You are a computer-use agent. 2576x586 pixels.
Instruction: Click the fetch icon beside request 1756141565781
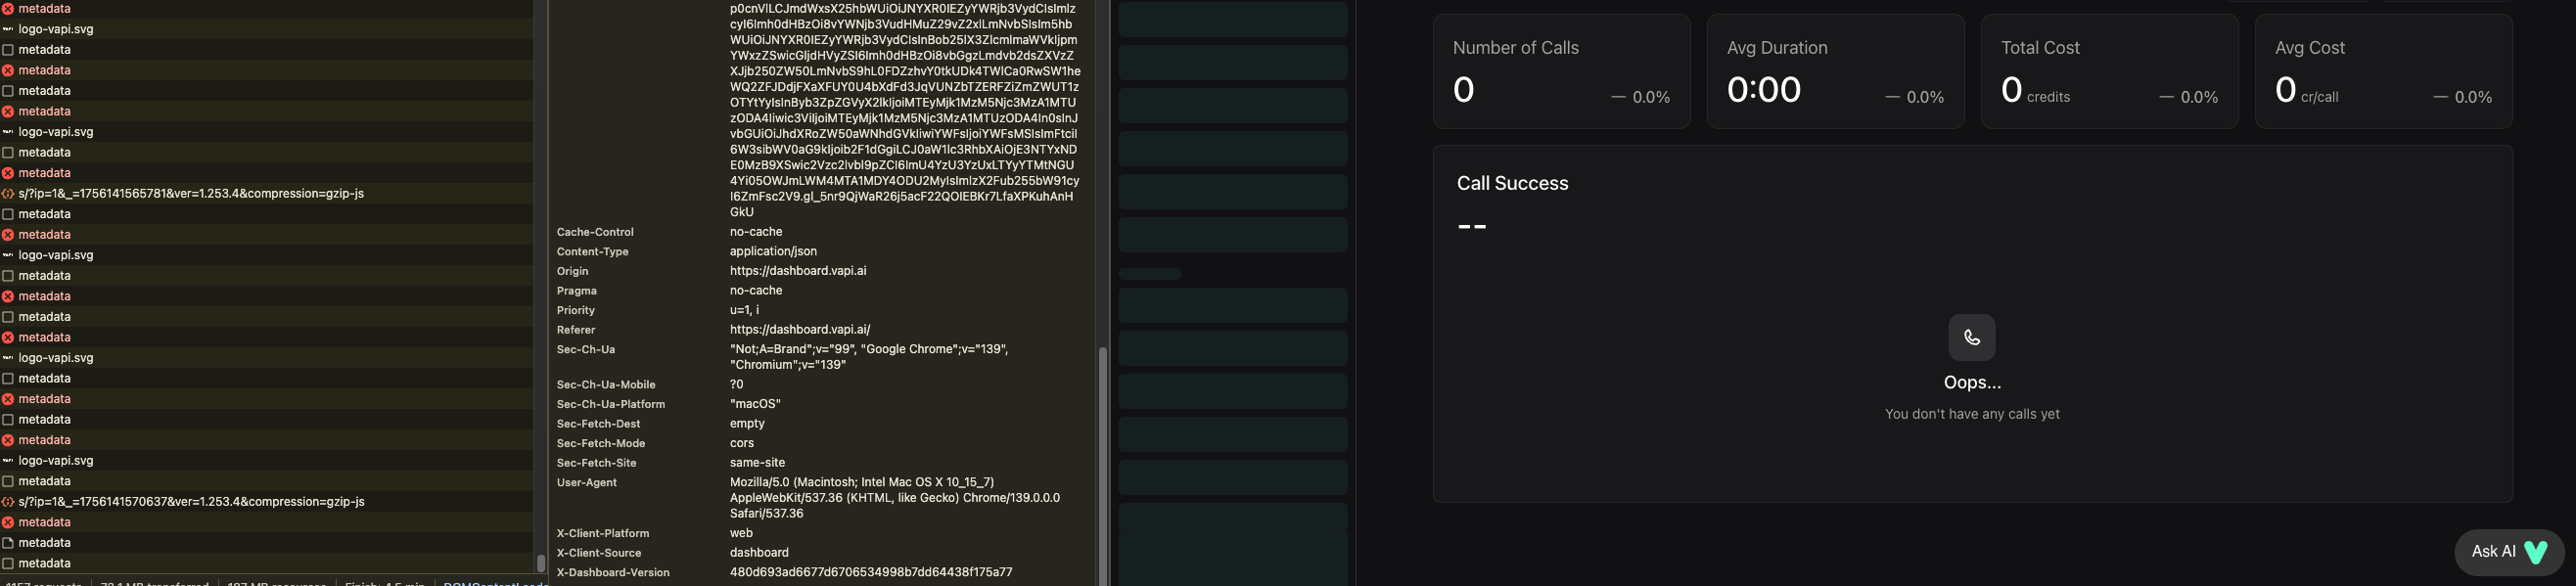[x=8, y=194]
